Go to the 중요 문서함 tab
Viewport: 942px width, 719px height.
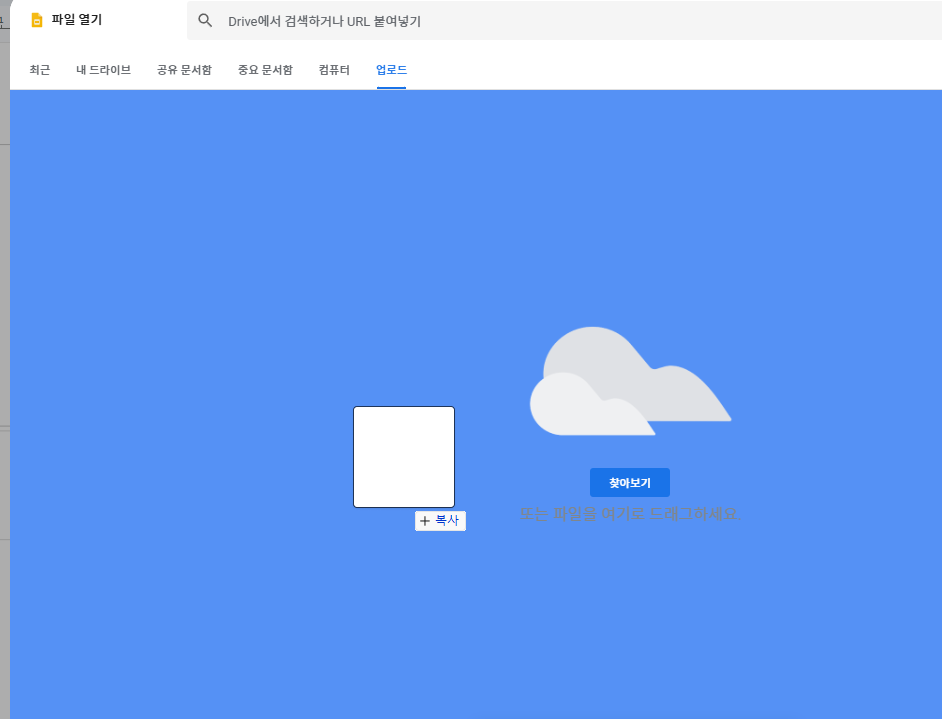click(x=265, y=70)
